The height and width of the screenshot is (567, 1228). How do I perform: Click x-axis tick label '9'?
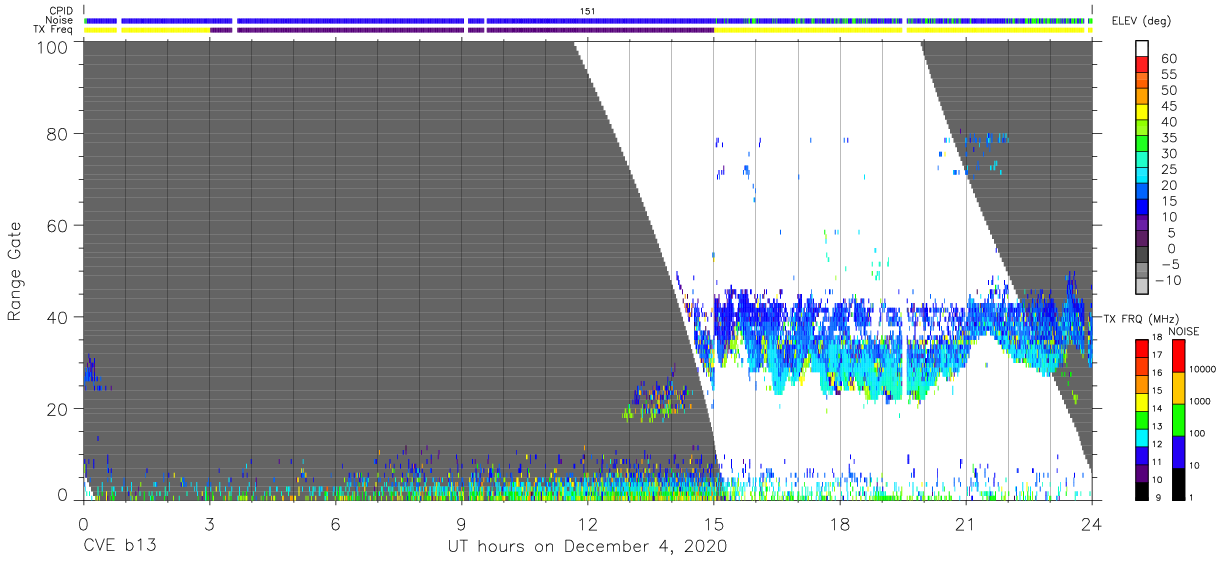(x=461, y=524)
